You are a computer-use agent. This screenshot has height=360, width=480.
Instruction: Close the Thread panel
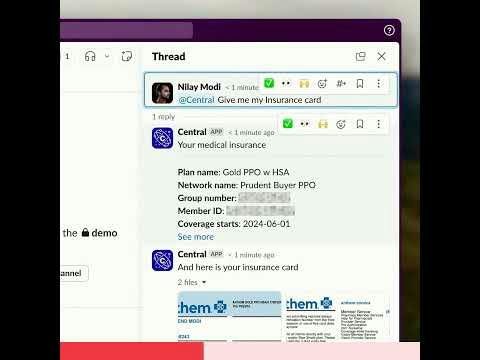(382, 56)
